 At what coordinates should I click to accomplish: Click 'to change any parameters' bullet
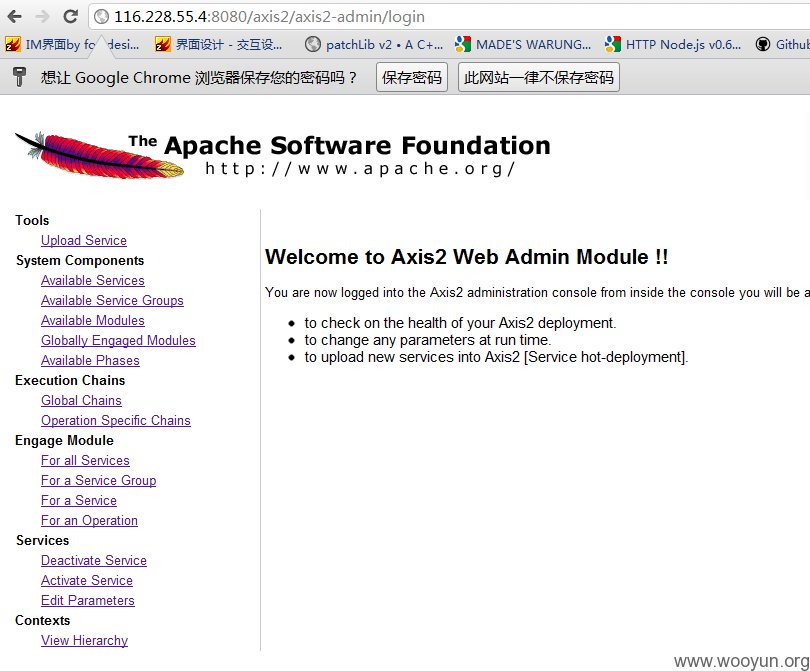pyautogui.click(x=428, y=340)
